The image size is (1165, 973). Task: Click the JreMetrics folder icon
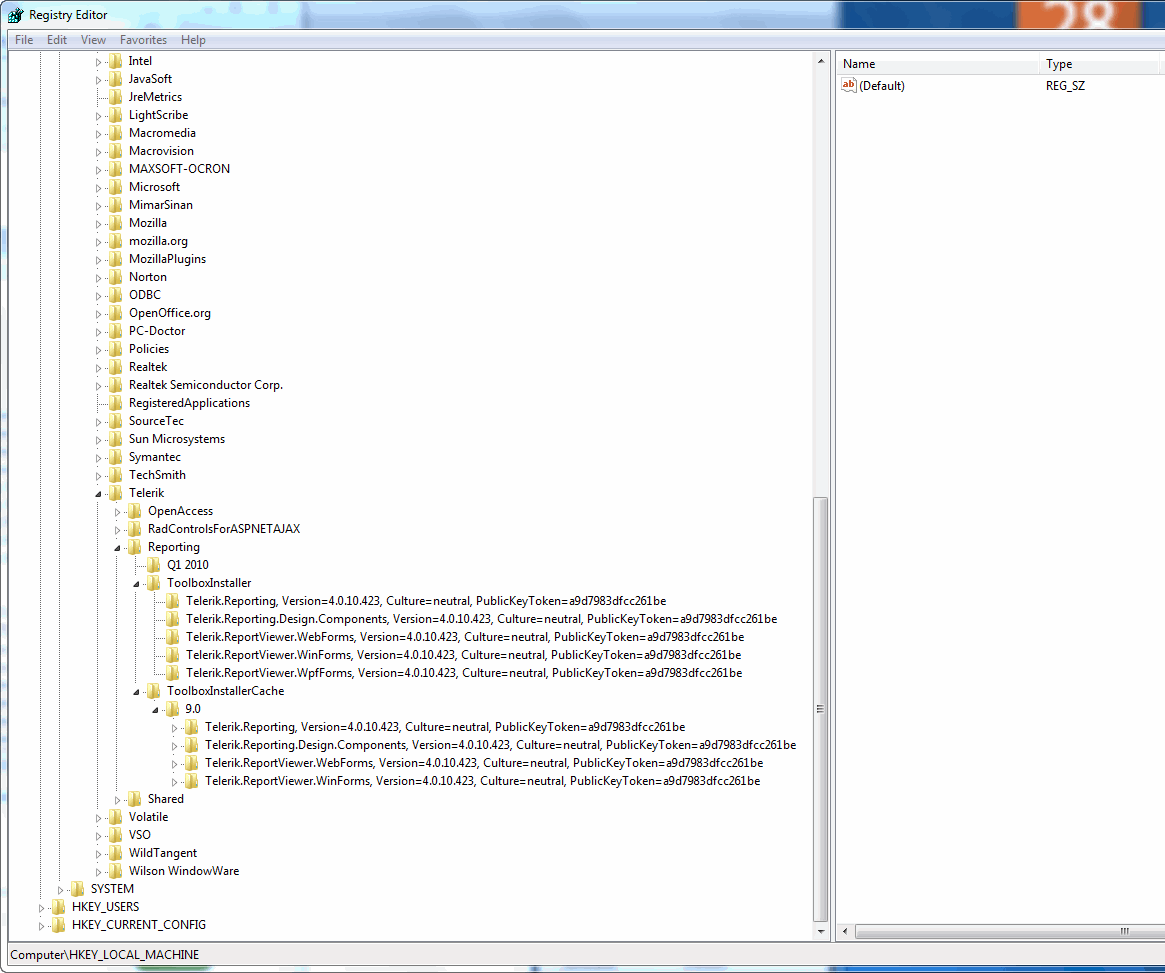(x=116, y=97)
